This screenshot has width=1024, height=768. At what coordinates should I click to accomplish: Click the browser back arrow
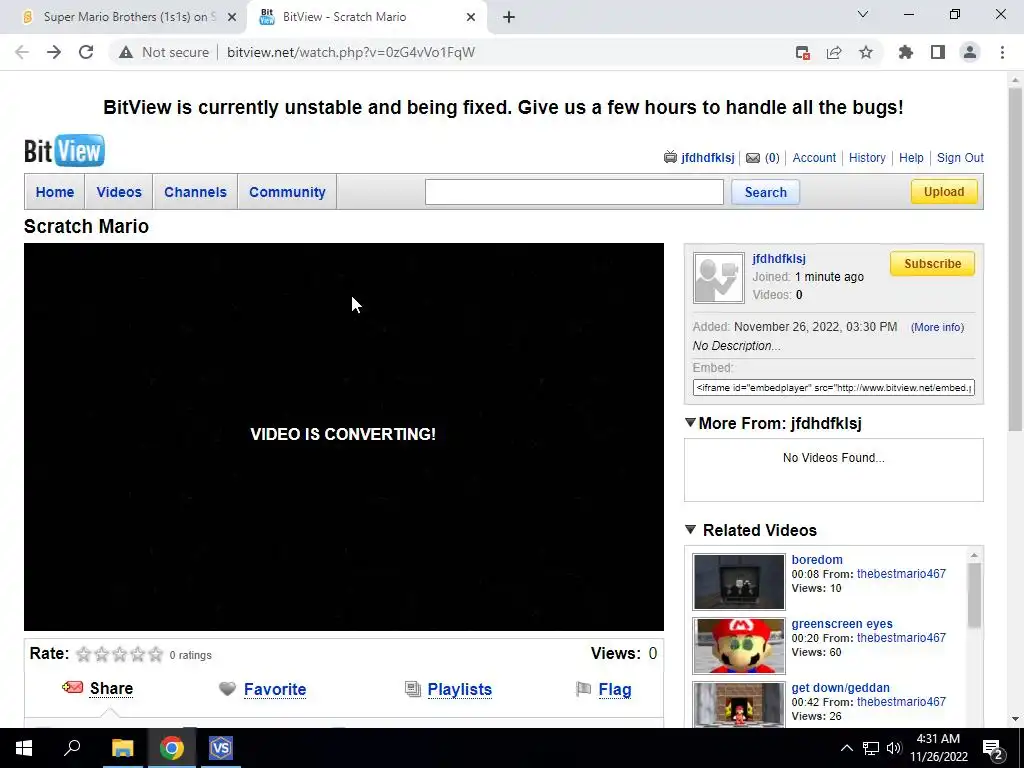(x=22, y=52)
